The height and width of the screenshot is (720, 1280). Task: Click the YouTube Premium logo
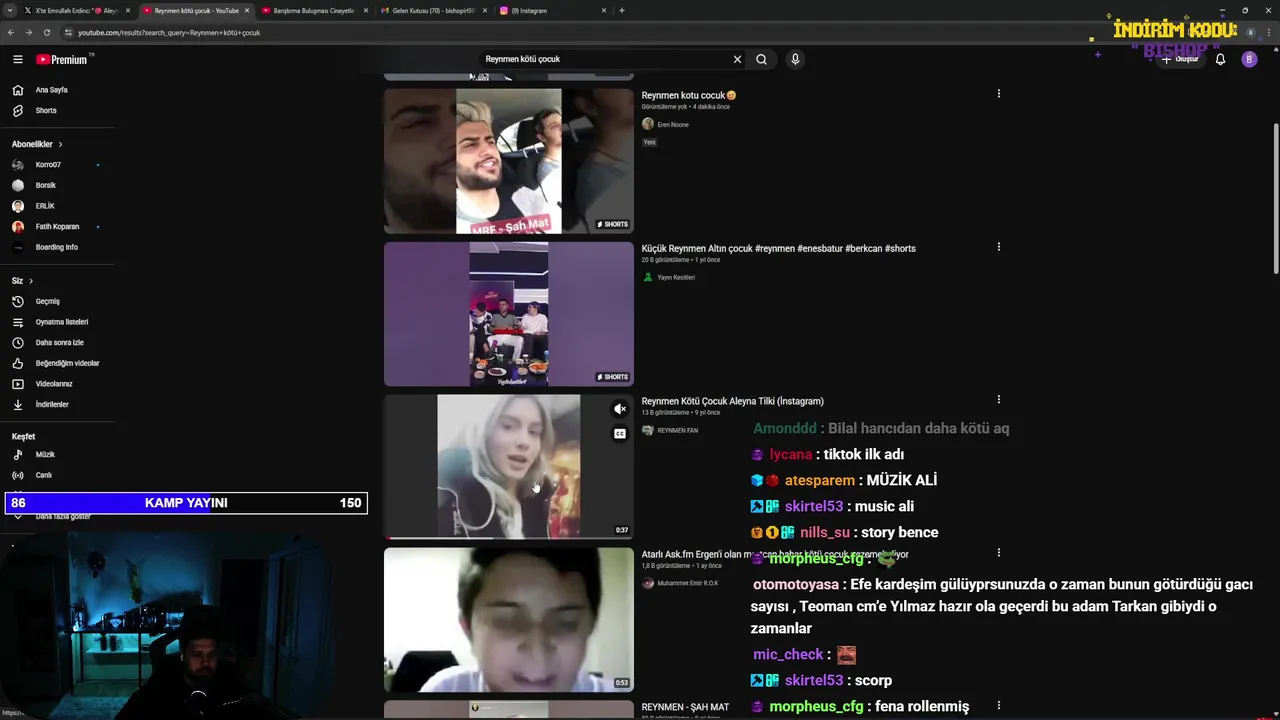coord(62,59)
